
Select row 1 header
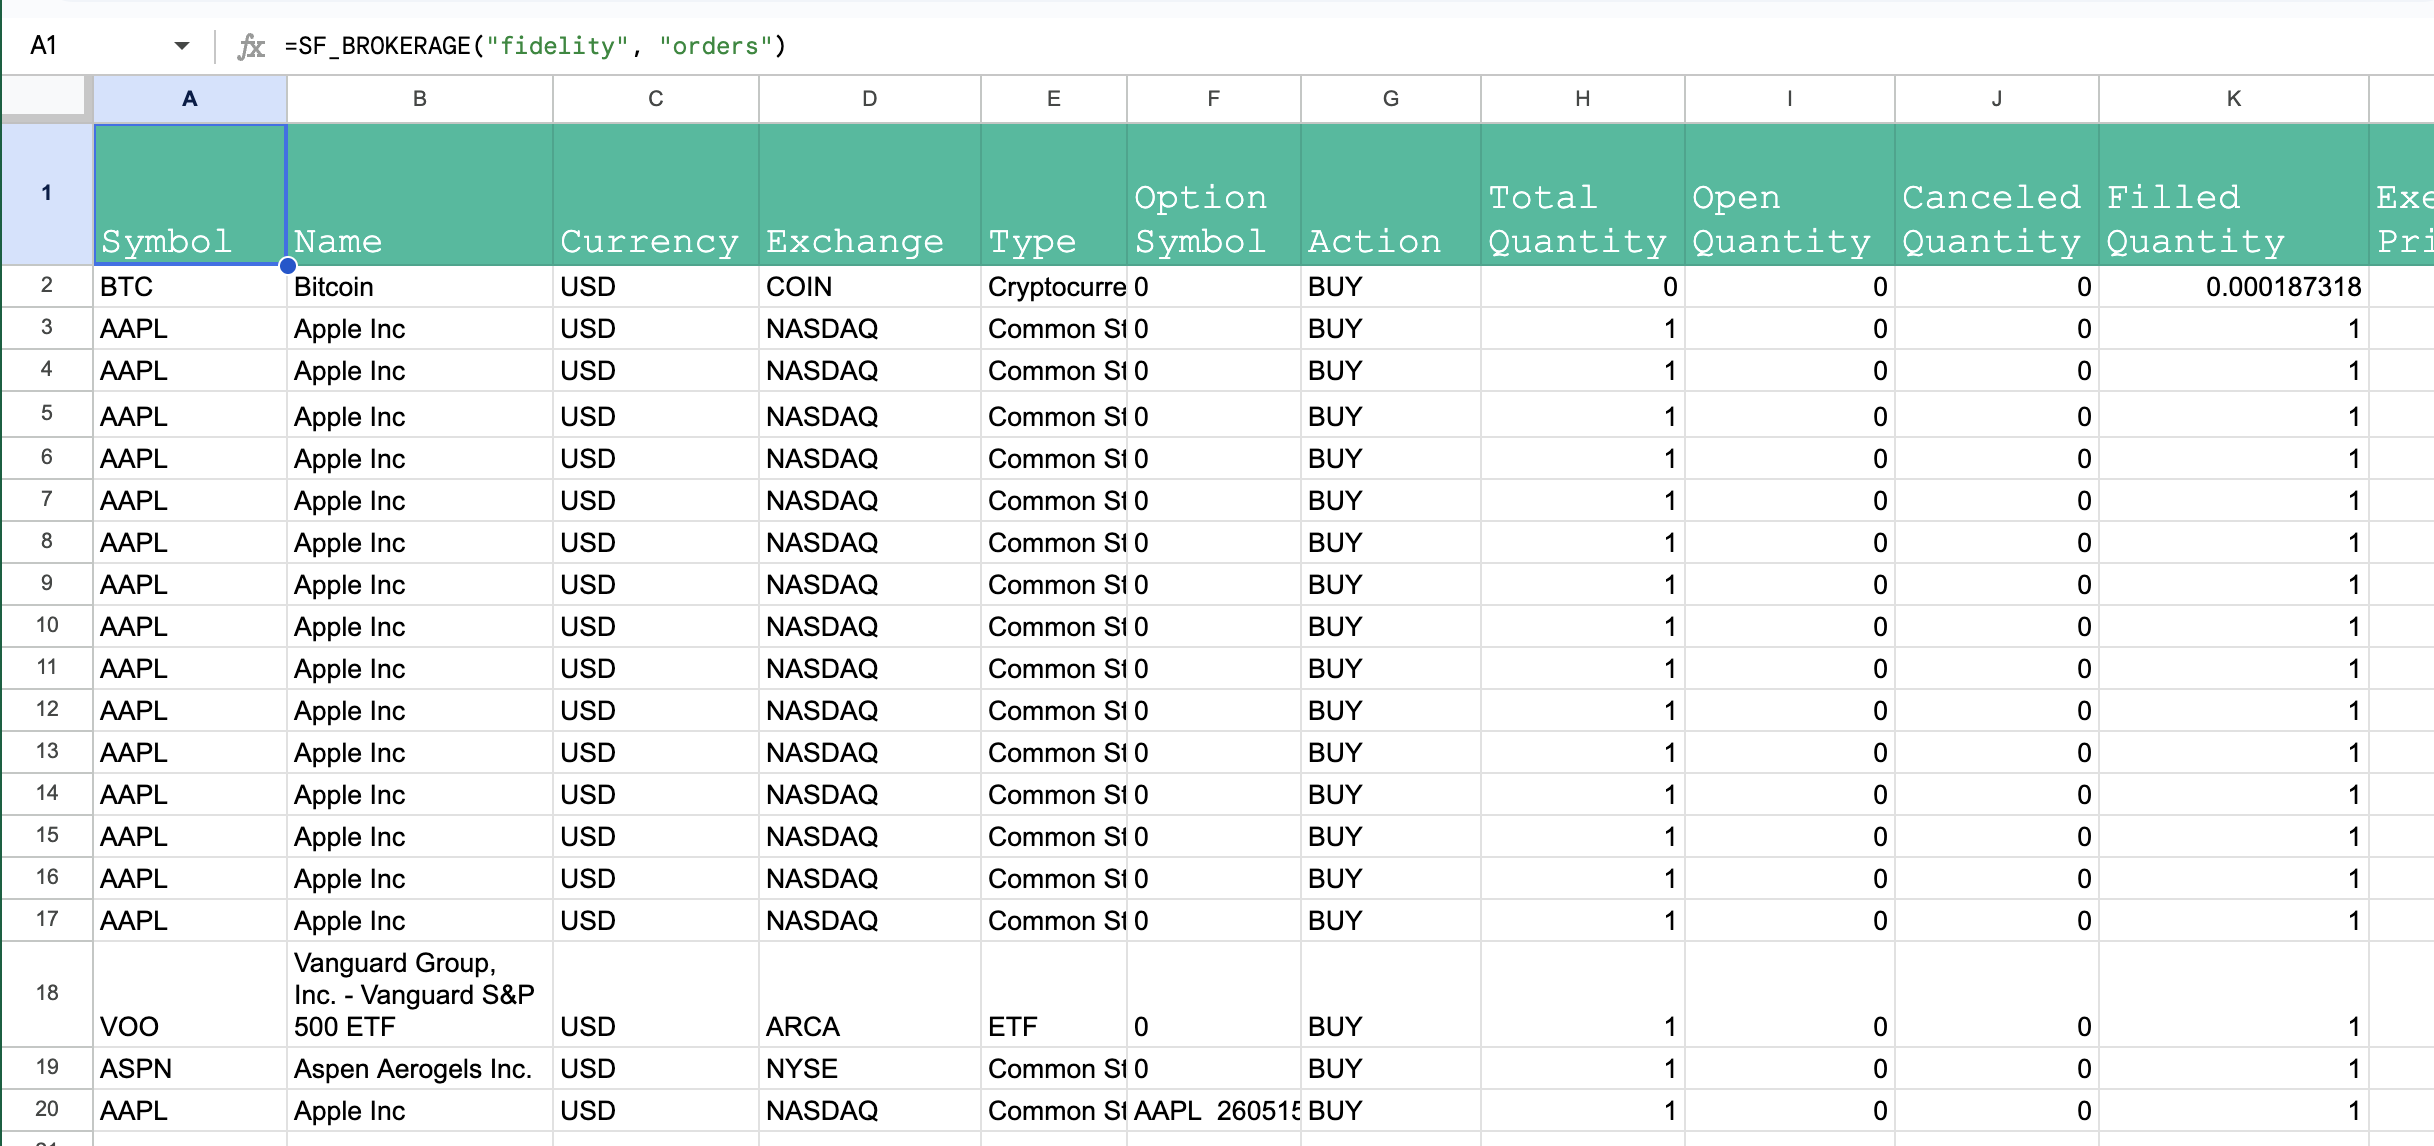point(47,194)
